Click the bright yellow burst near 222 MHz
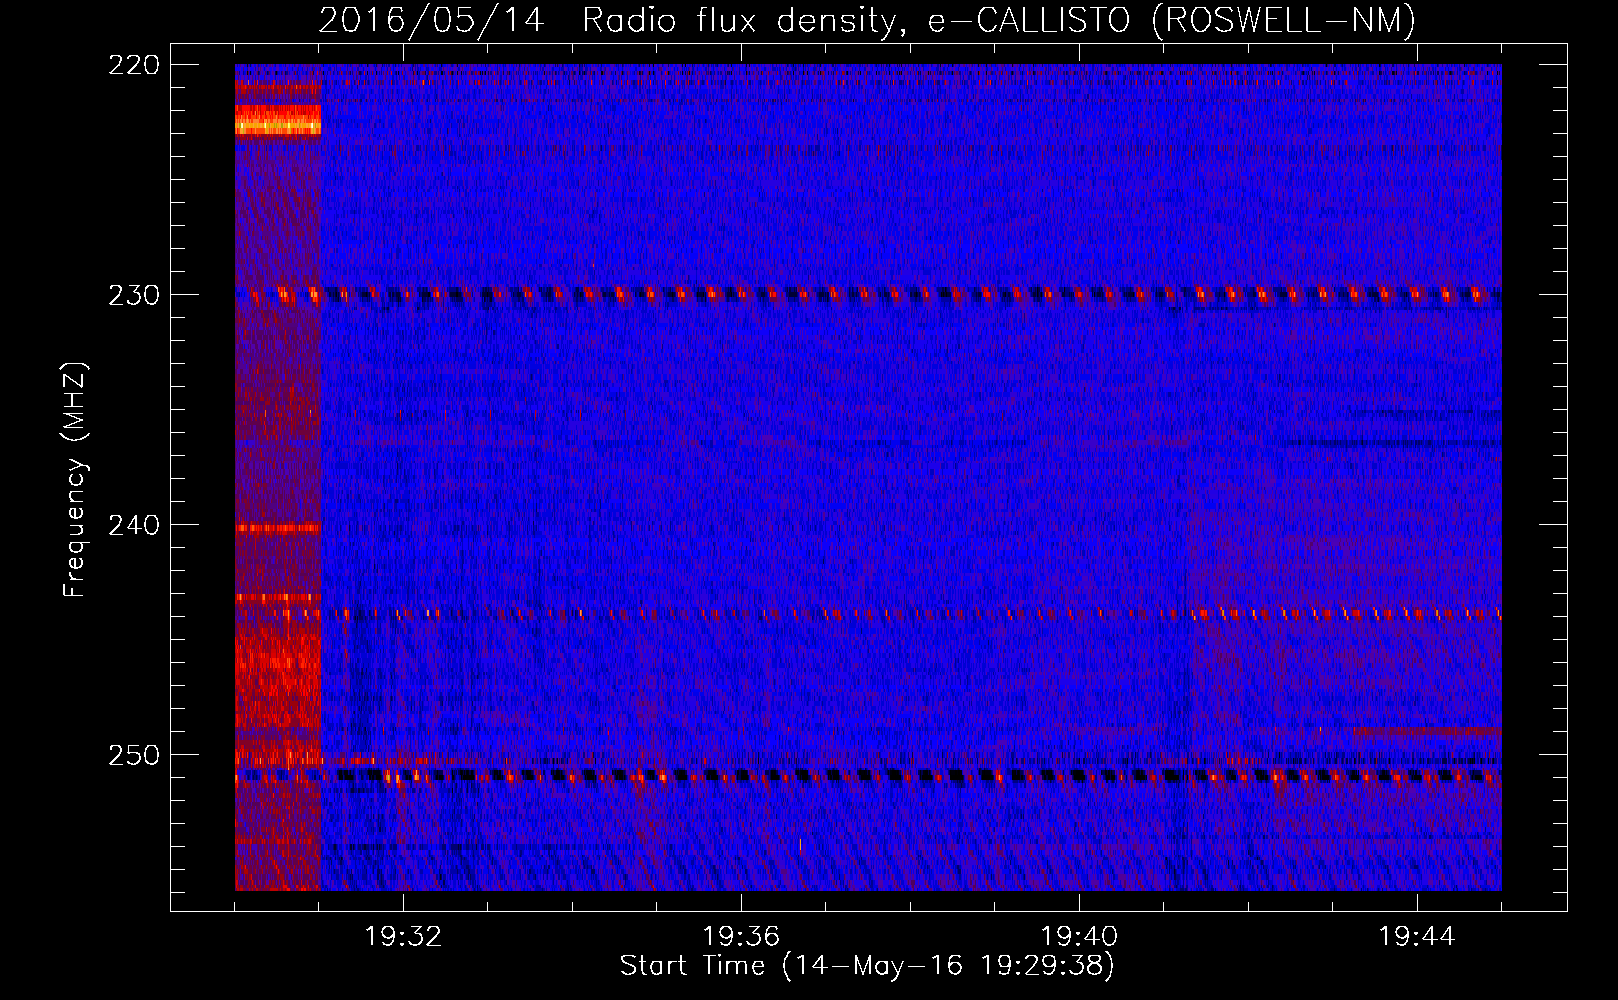This screenshot has width=1618, height=1000. pos(278,122)
